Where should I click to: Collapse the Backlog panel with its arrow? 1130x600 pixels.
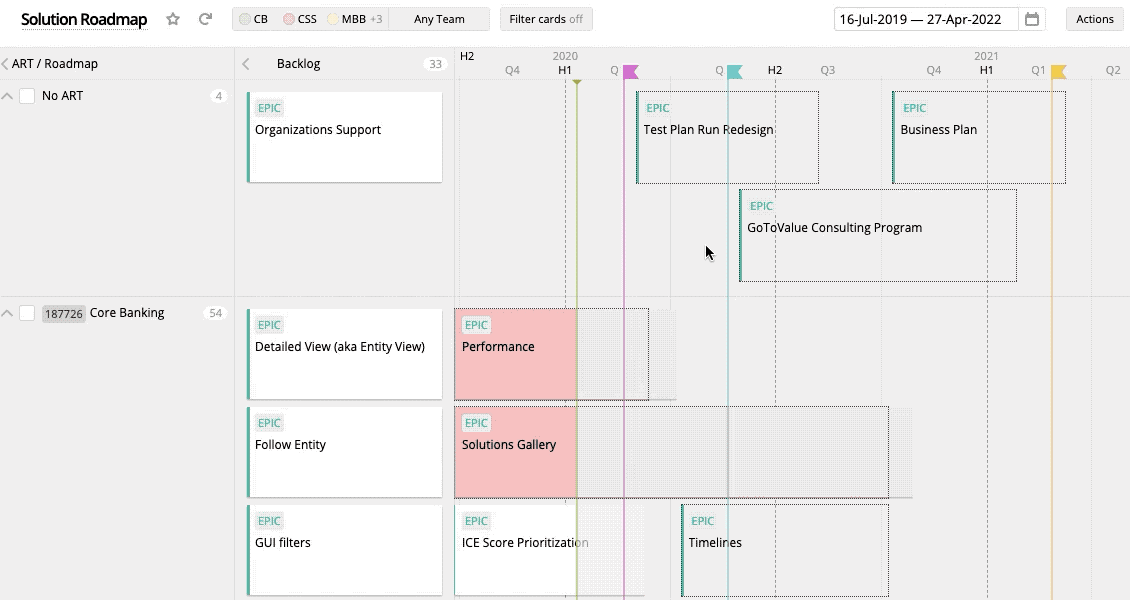coord(245,62)
